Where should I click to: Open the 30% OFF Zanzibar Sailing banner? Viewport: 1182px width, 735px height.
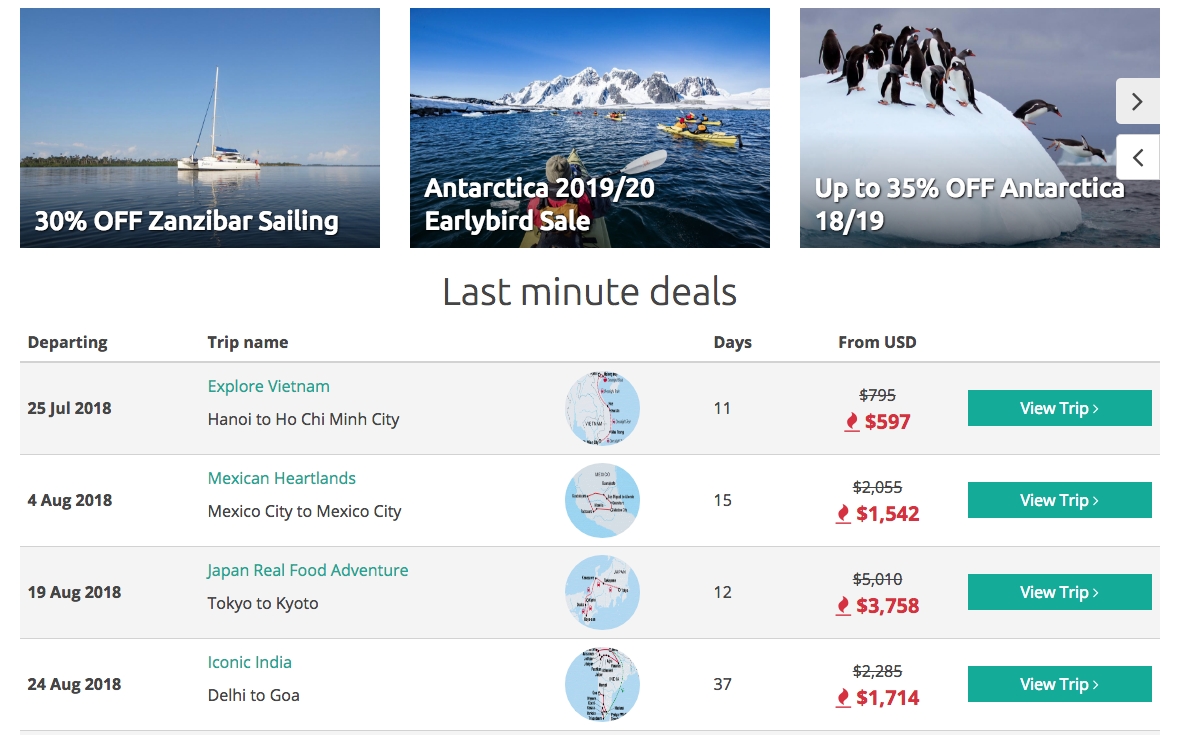200,128
